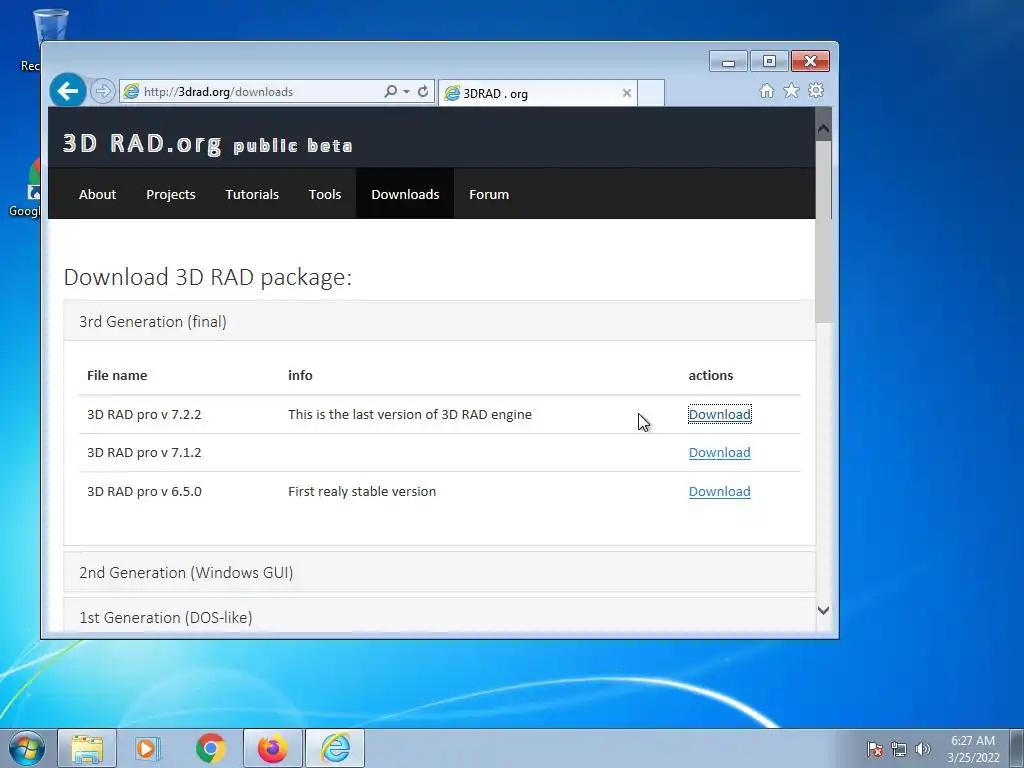Launch Firefox from taskbar
Screen dimensions: 1024x768
point(272,748)
